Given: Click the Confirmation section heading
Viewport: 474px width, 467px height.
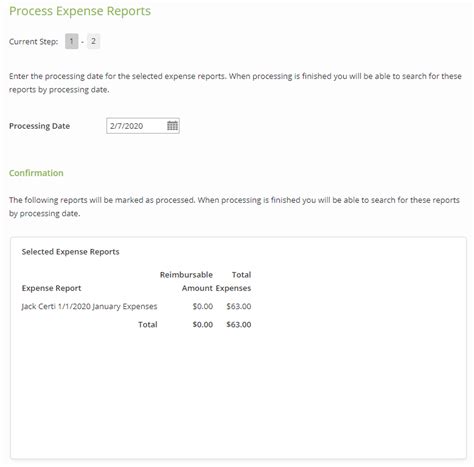Looking at the screenshot, I should click(36, 173).
